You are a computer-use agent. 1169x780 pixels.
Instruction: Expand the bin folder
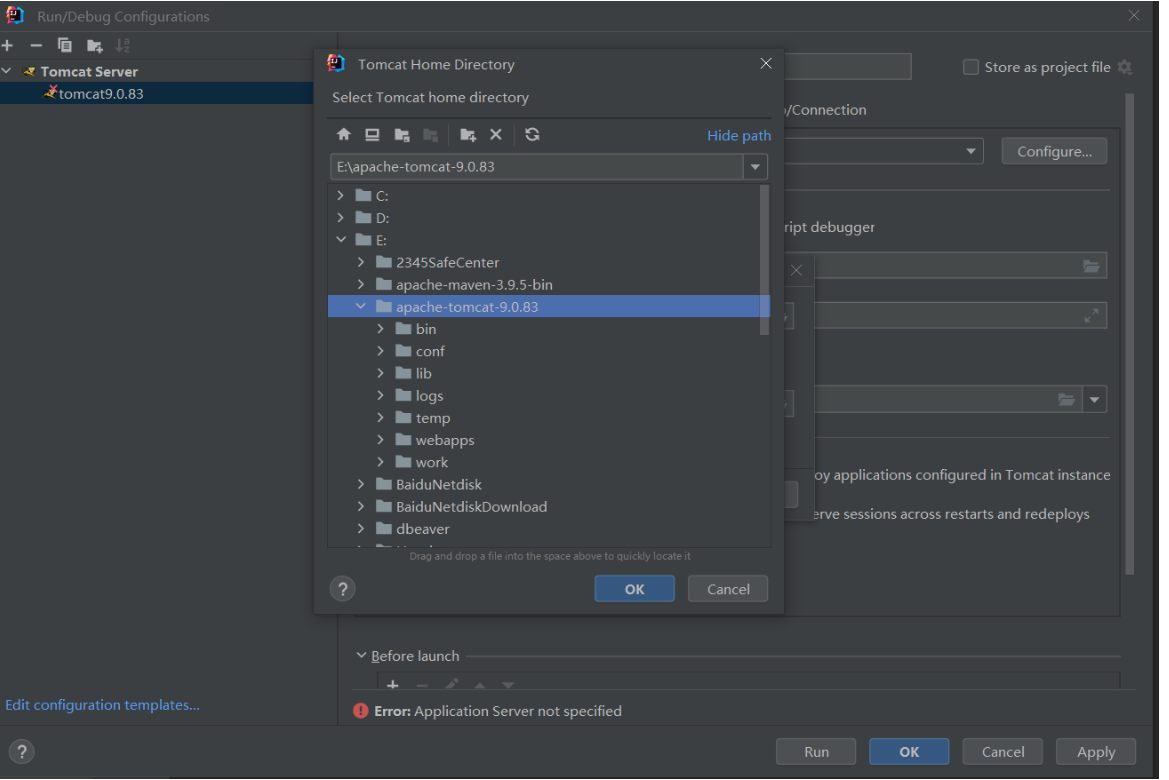coord(380,329)
